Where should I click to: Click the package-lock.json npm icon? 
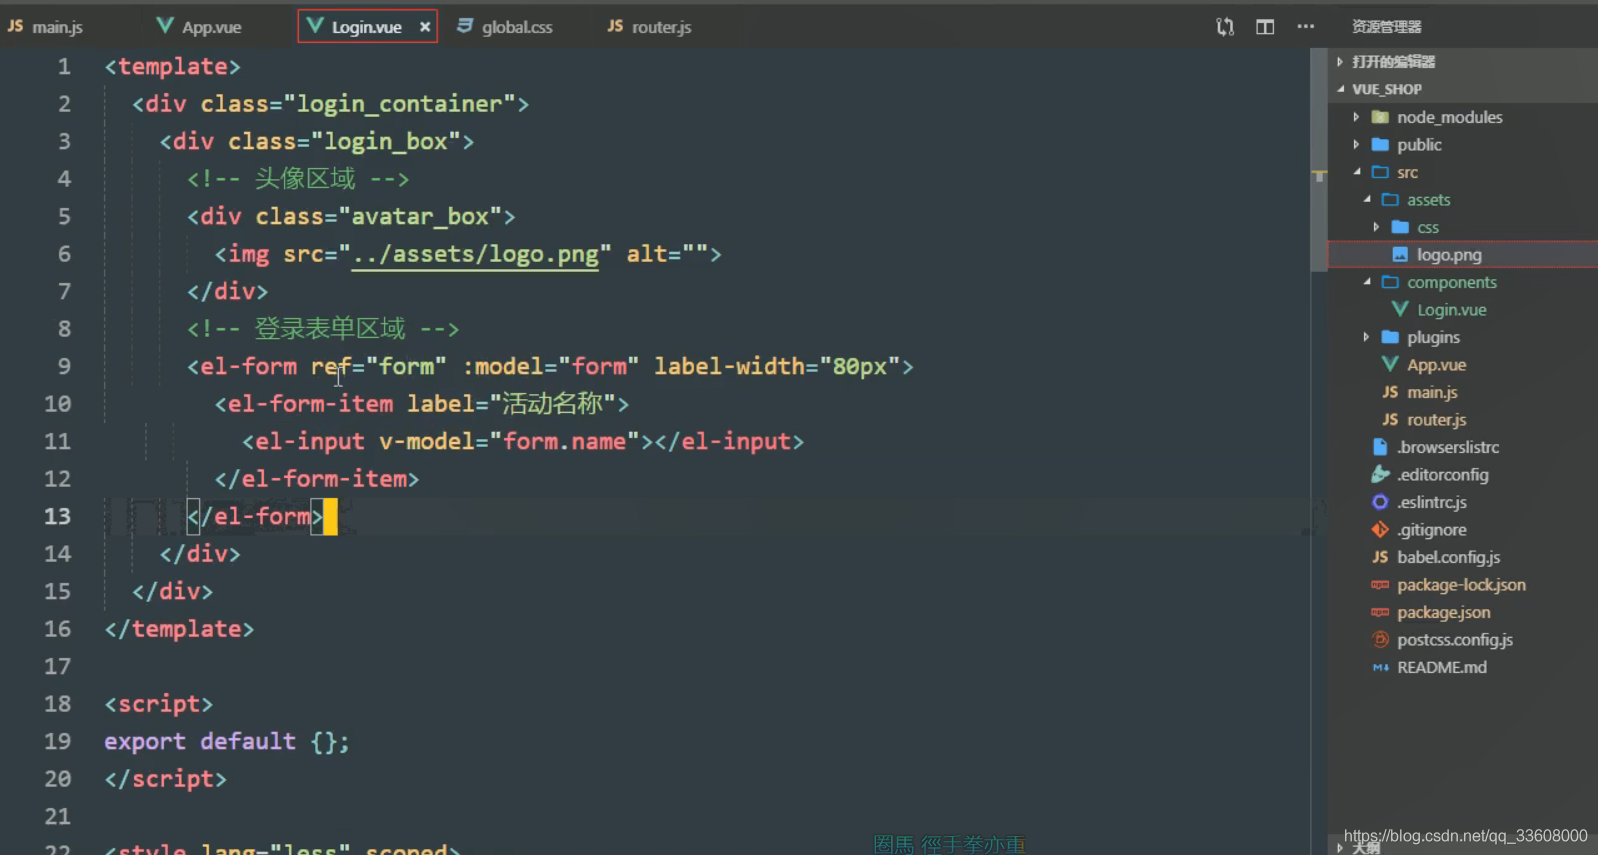1380,585
